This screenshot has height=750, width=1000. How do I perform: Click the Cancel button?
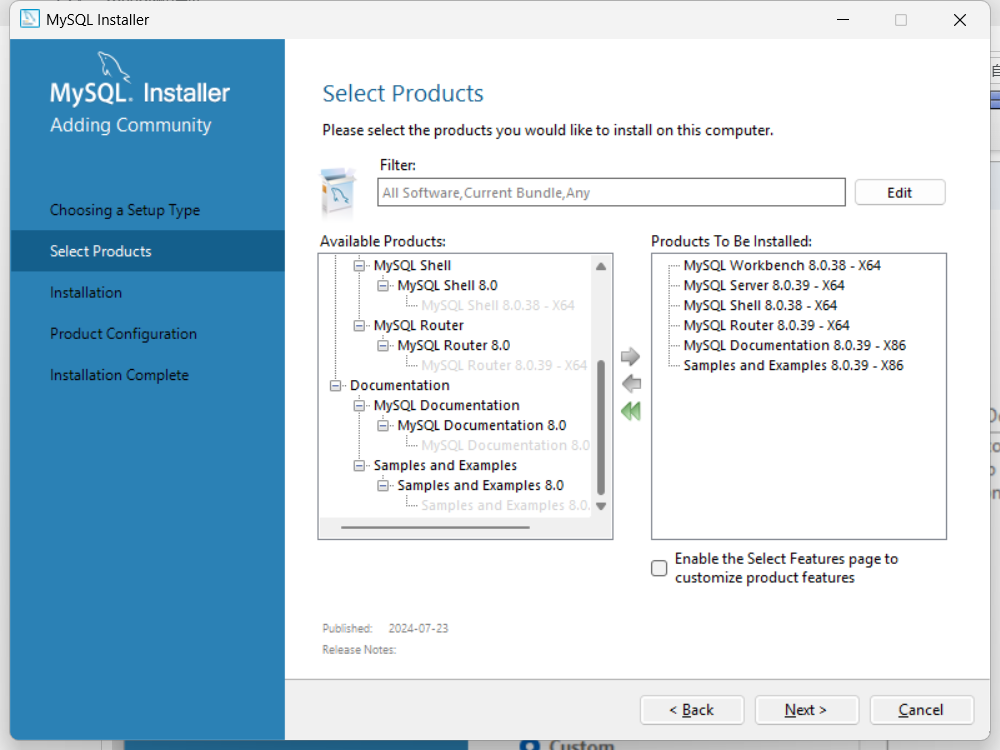(x=921, y=710)
